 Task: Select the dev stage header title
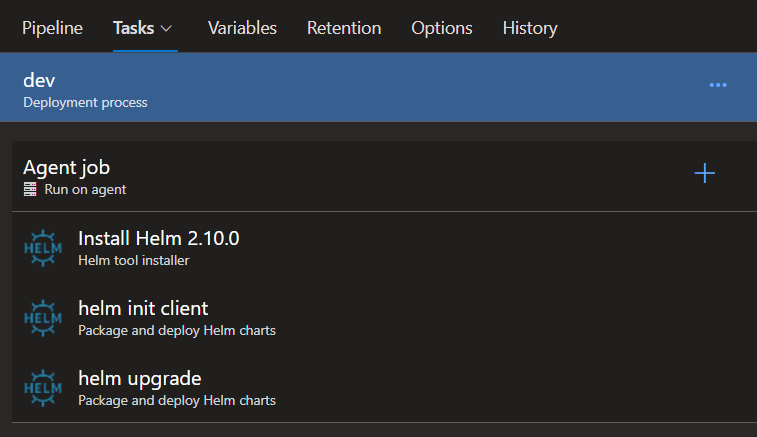click(39, 80)
